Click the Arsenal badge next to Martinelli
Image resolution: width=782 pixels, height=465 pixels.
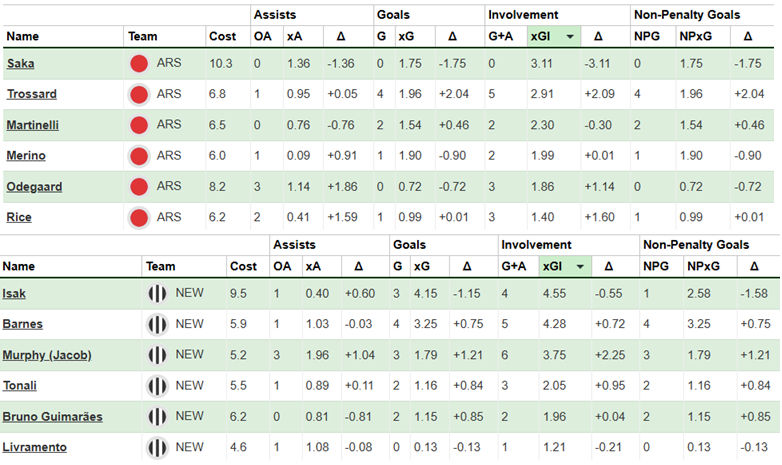139,126
